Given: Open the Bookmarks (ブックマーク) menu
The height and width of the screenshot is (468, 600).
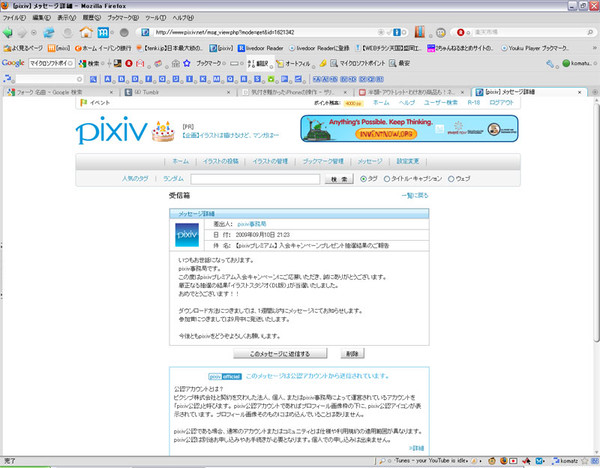Looking at the screenshot, I should pos(123,18).
